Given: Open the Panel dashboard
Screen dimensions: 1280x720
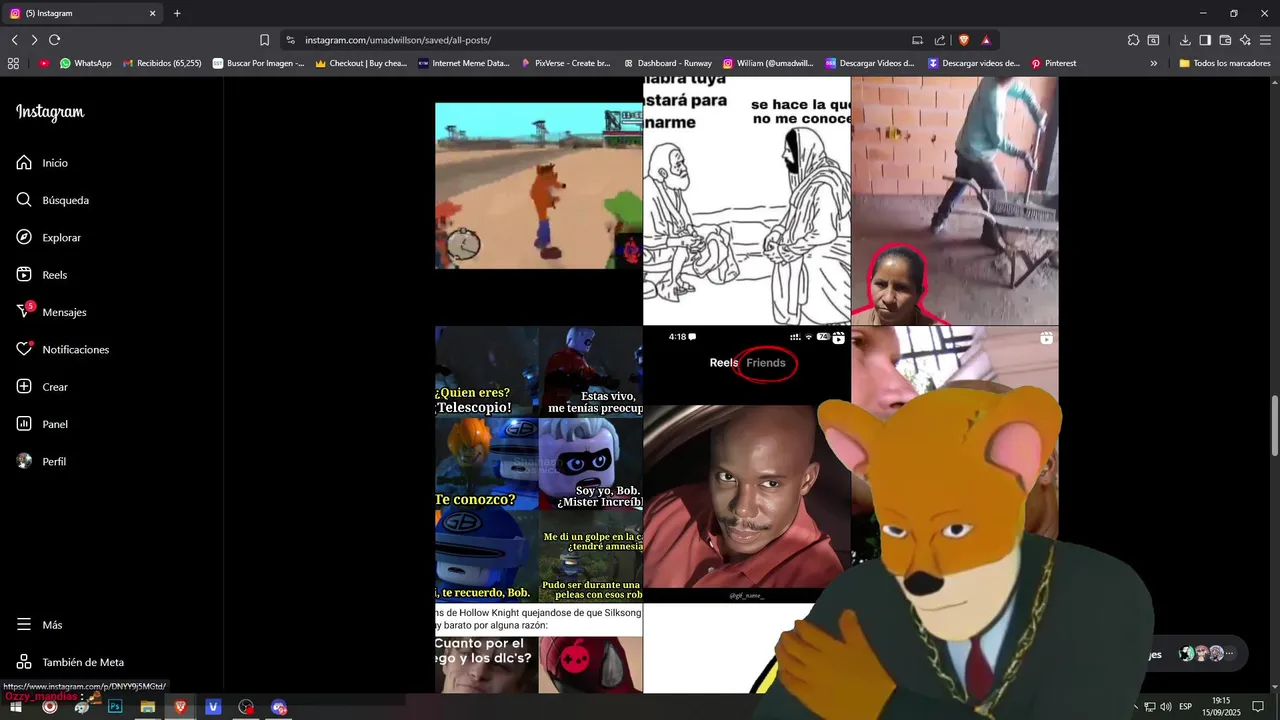Looking at the screenshot, I should pos(42,424).
